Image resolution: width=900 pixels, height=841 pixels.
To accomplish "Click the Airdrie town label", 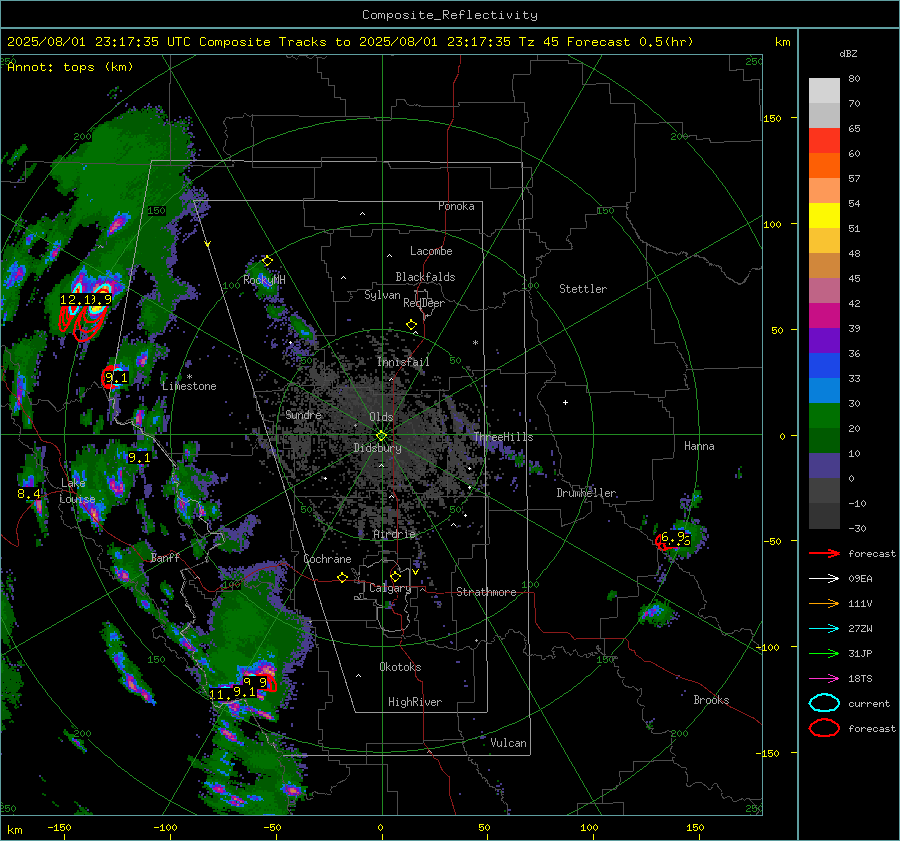I will pyautogui.click(x=394, y=534).
